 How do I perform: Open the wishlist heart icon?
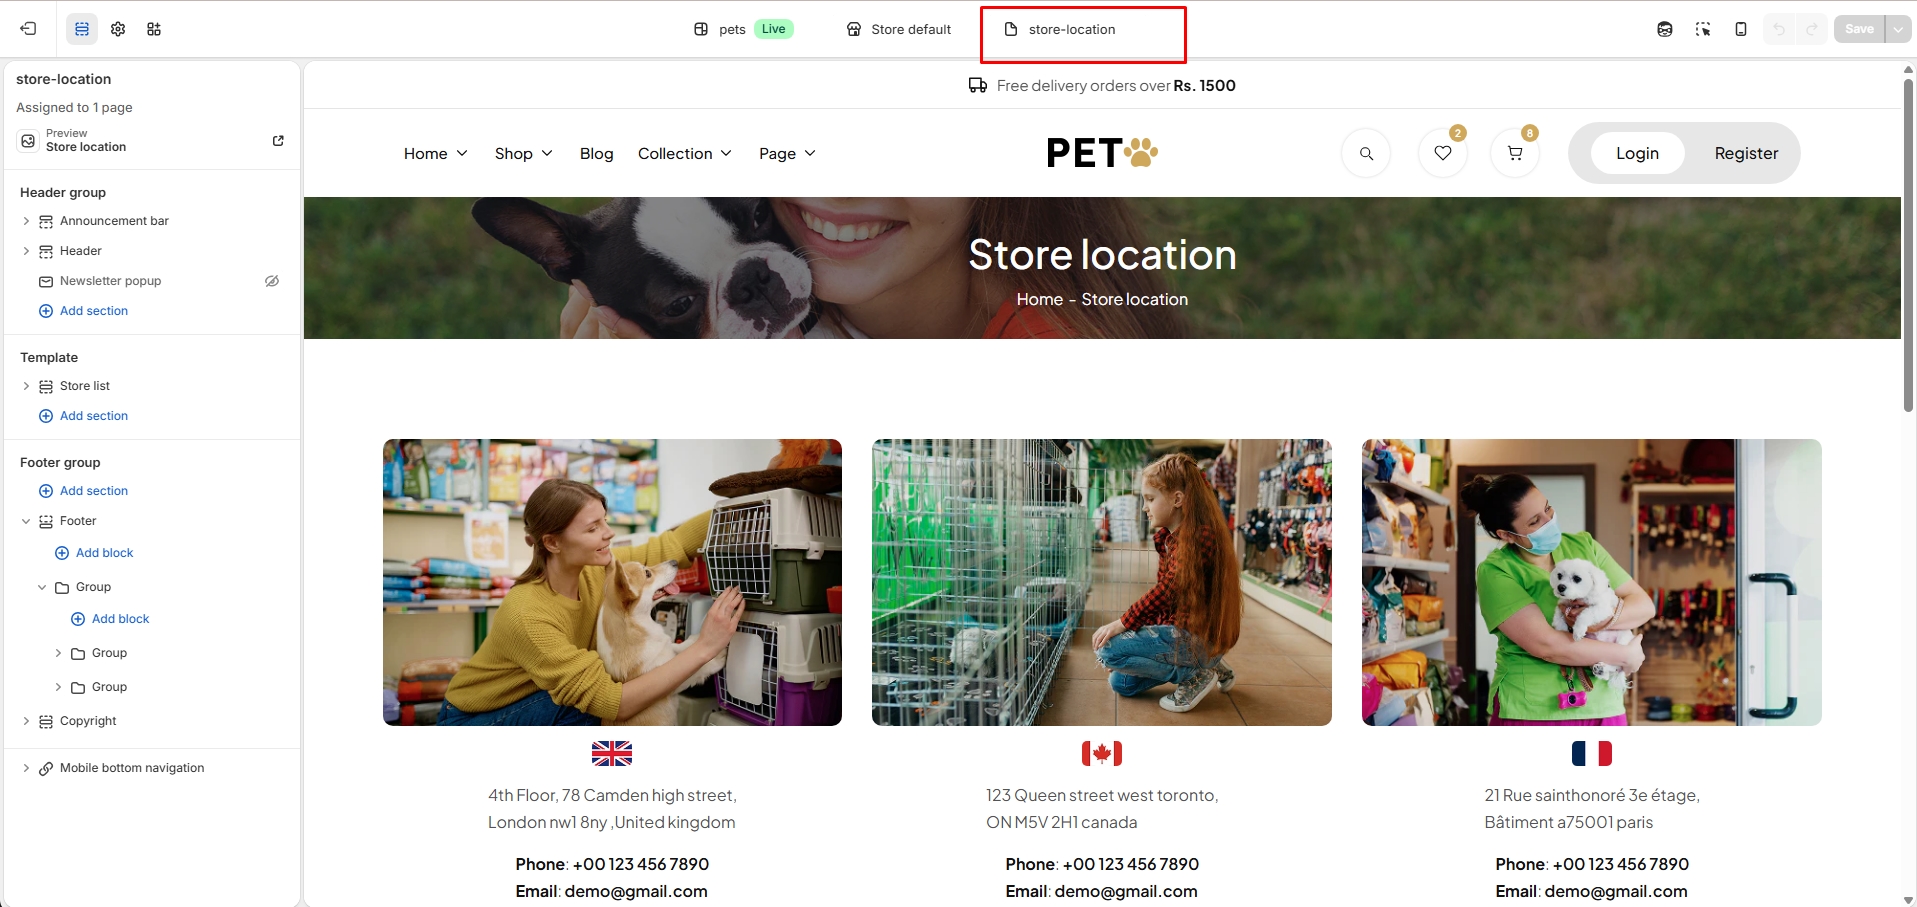(x=1442, y=153)
